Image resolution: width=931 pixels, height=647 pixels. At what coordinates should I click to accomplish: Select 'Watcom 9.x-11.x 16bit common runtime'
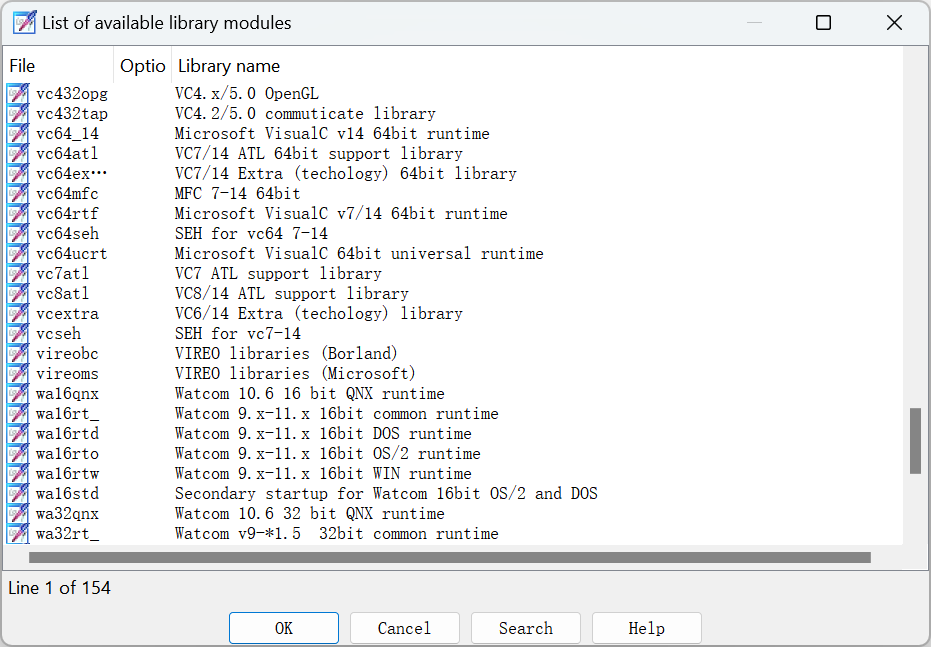point(337,414)
